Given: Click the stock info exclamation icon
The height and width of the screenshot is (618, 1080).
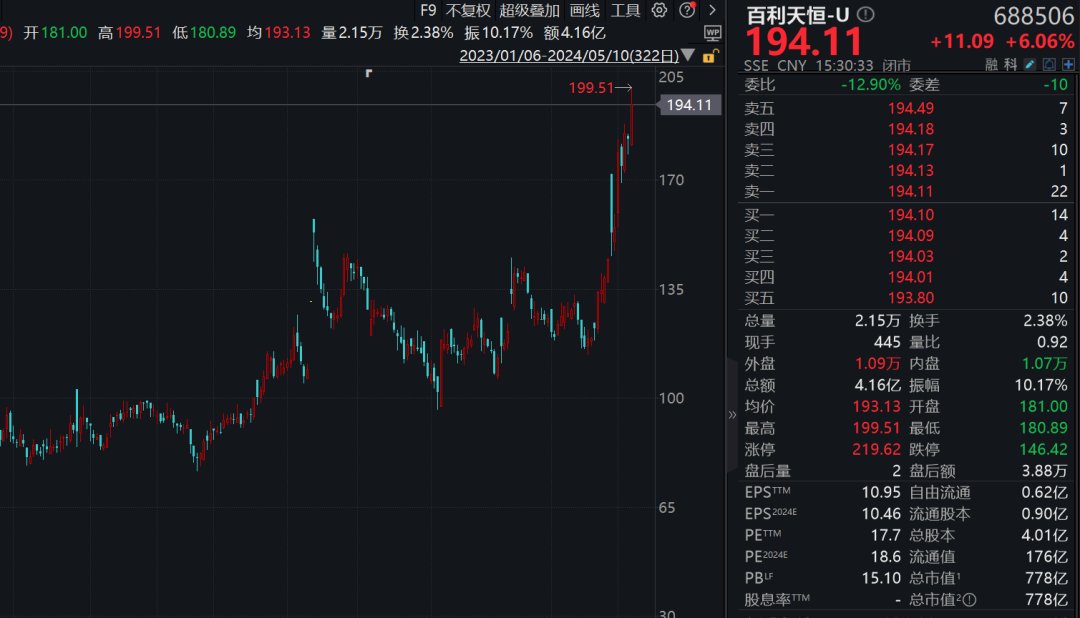Looking at the screenshot, I should (x=866, y=14).
